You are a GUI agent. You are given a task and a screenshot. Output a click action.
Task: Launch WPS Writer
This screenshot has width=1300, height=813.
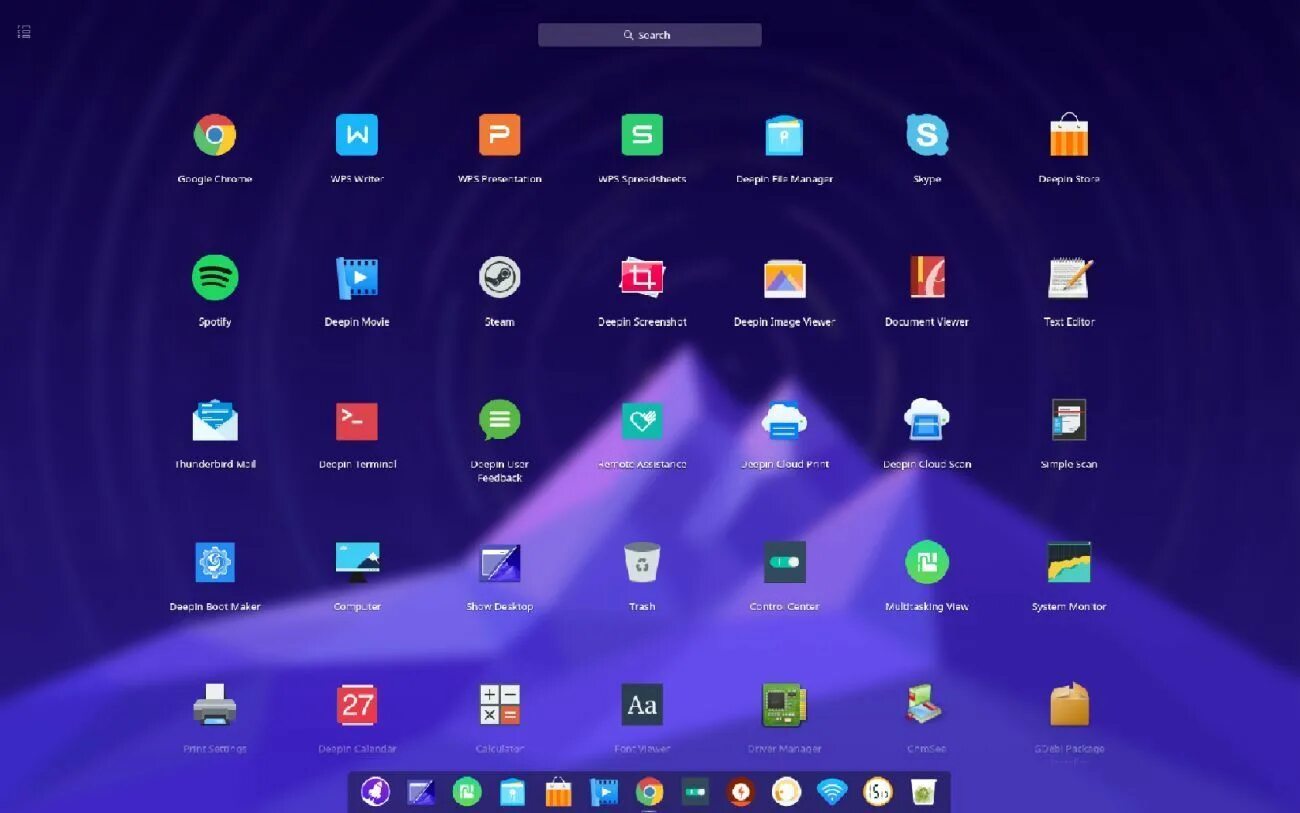click(357, 135)
